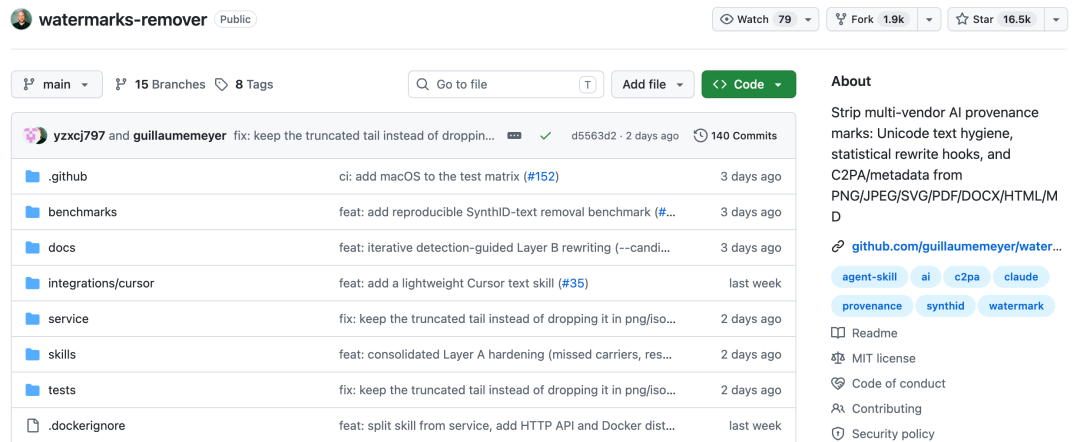The image size is (1080, 442).
Task: Click the link chain icon in About
Action: coord(838,246)
